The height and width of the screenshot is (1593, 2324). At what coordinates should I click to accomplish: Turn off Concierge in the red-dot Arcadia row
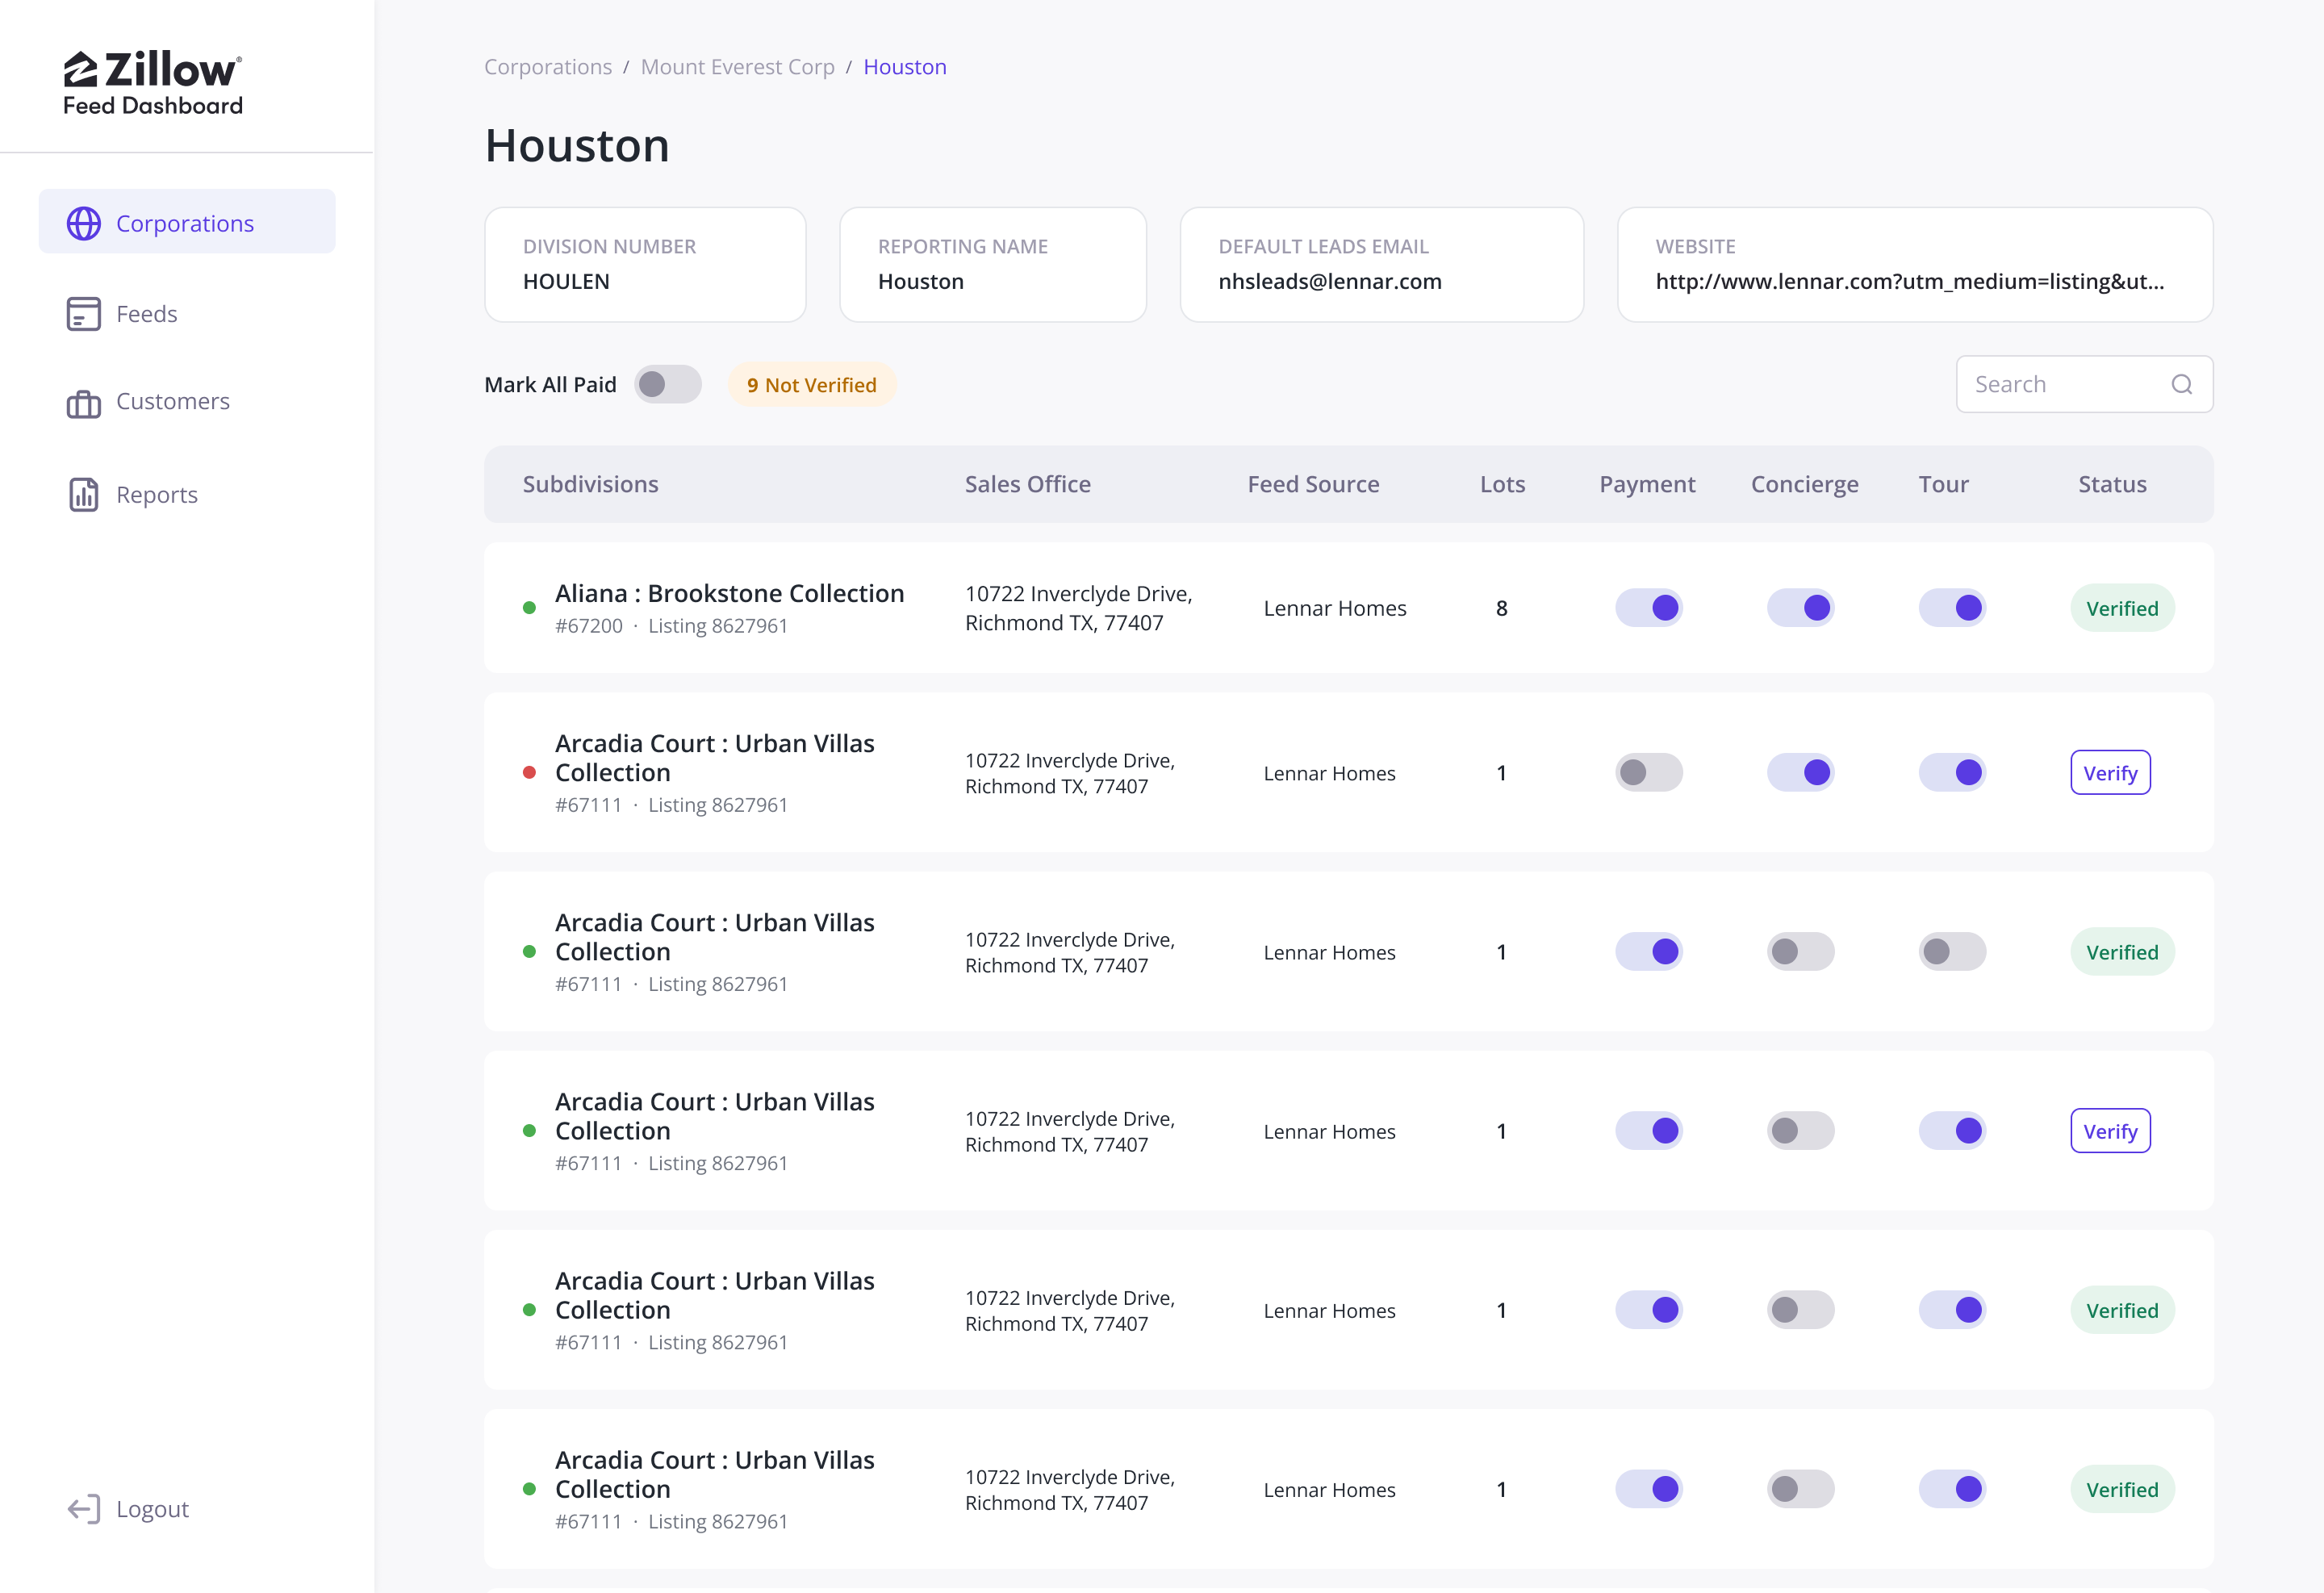tap(1801, 773)
